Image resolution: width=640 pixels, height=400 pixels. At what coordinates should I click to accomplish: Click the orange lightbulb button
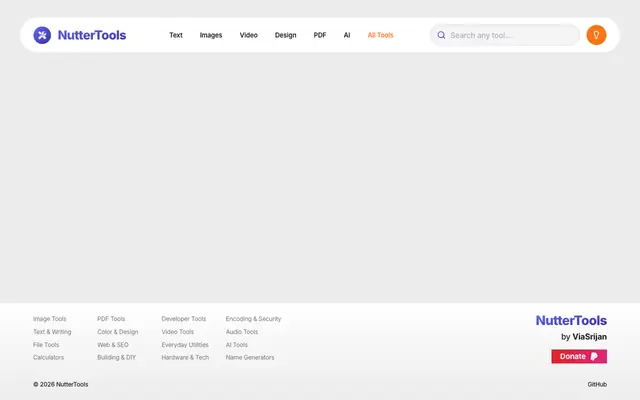pyautogui.click(x=596, y=35)
